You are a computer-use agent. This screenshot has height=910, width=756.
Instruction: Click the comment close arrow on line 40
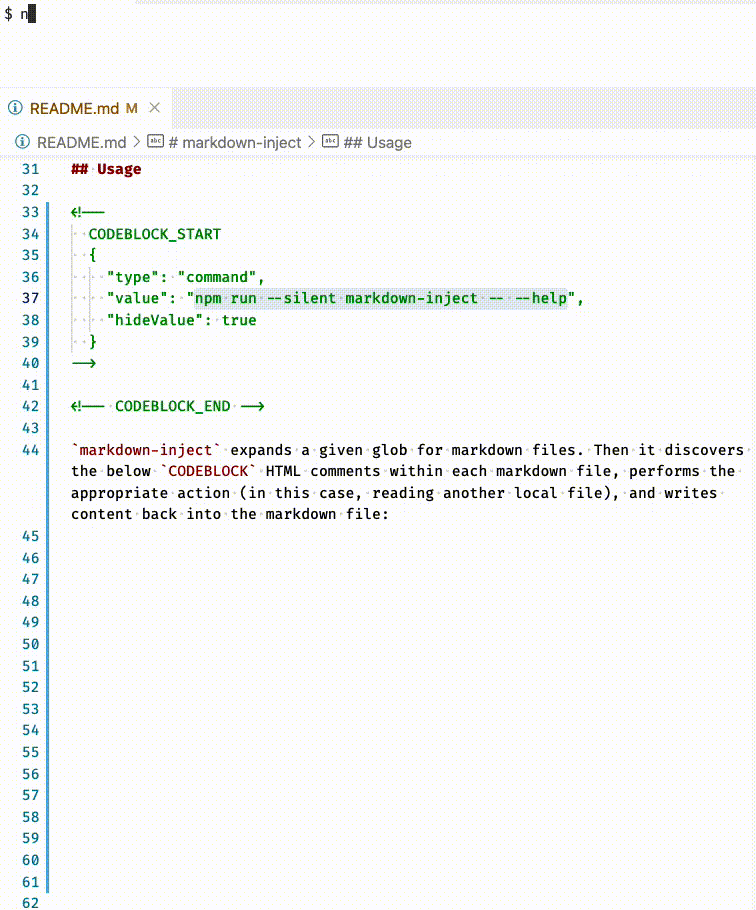coord(84,364)
